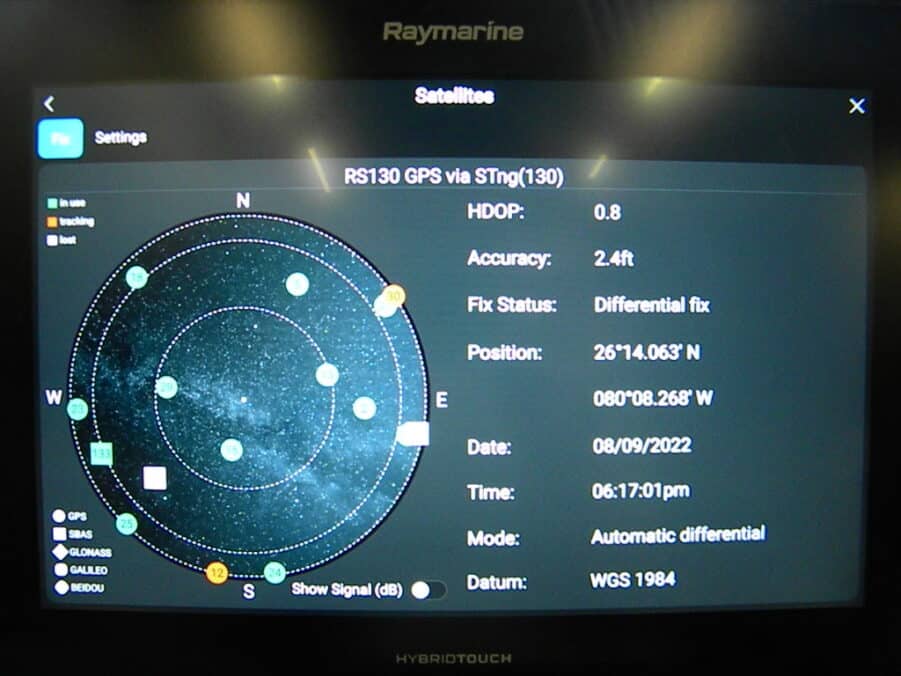Open the Settings item

(122, 137)
